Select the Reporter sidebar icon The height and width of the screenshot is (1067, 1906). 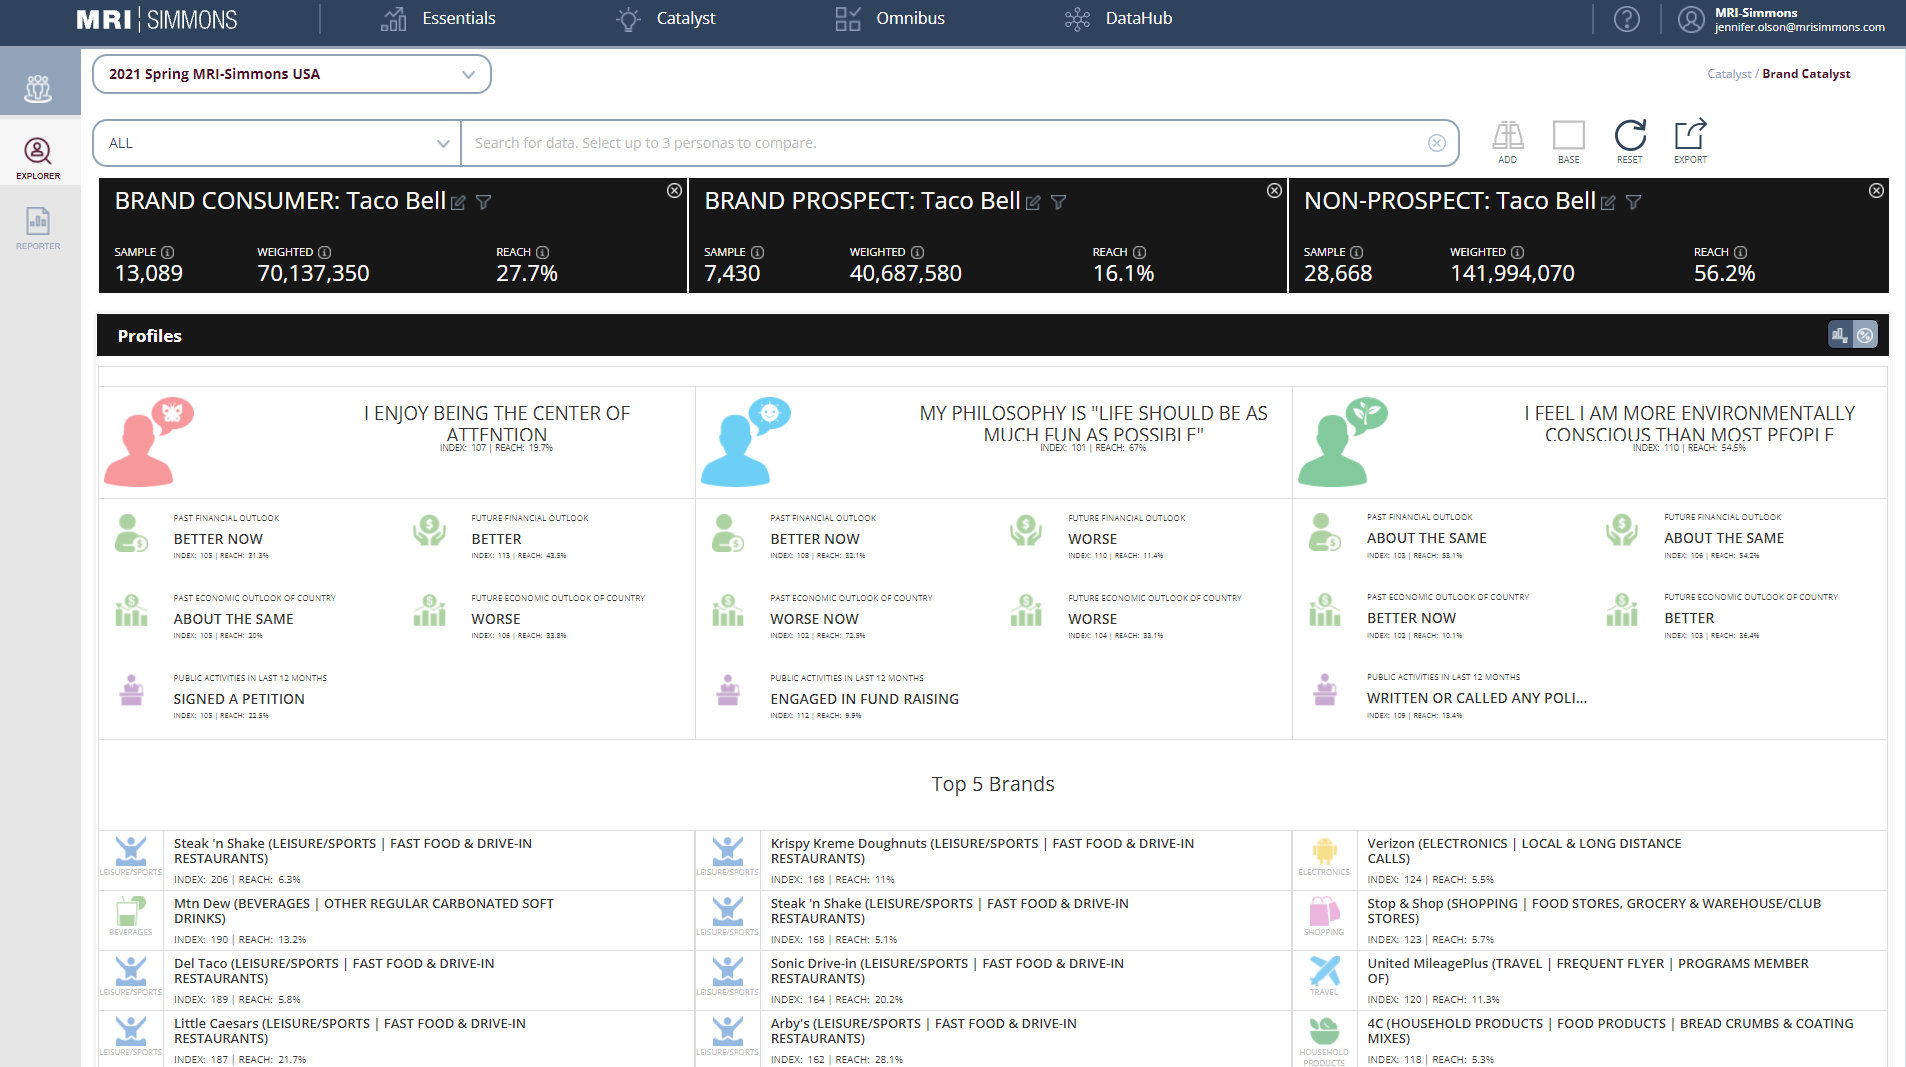tap(38, 228)
